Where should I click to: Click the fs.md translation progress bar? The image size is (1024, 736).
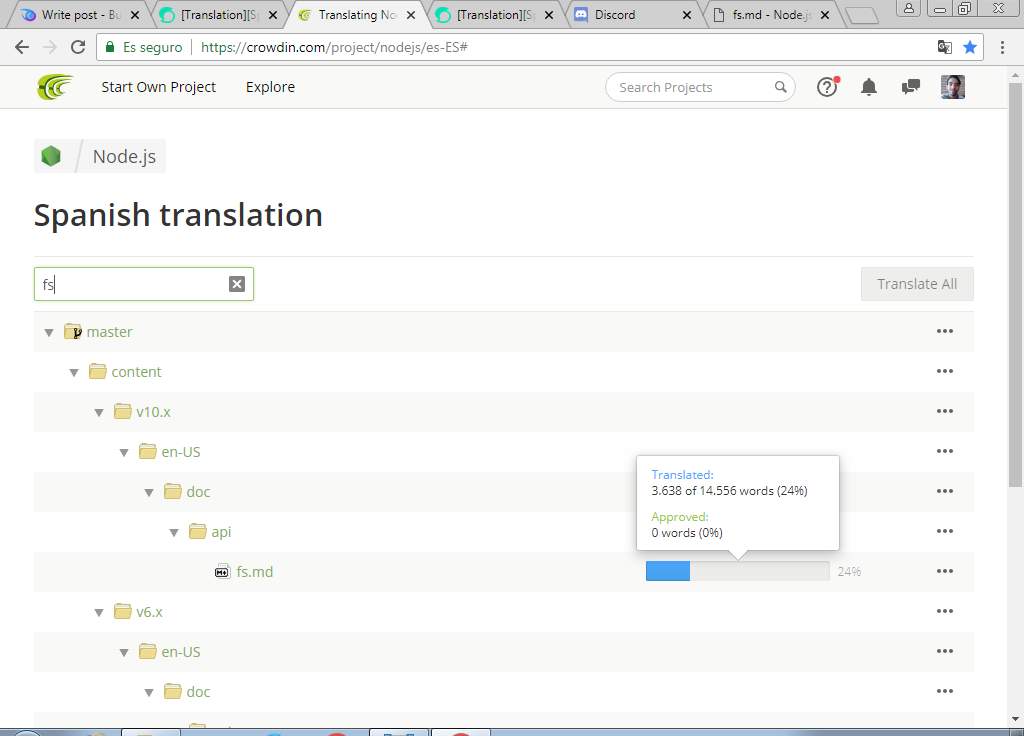(x=737, y=571)
